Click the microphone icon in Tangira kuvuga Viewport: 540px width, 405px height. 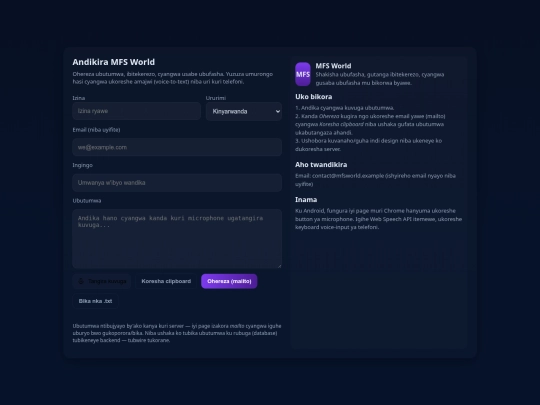tap(81, 281)
